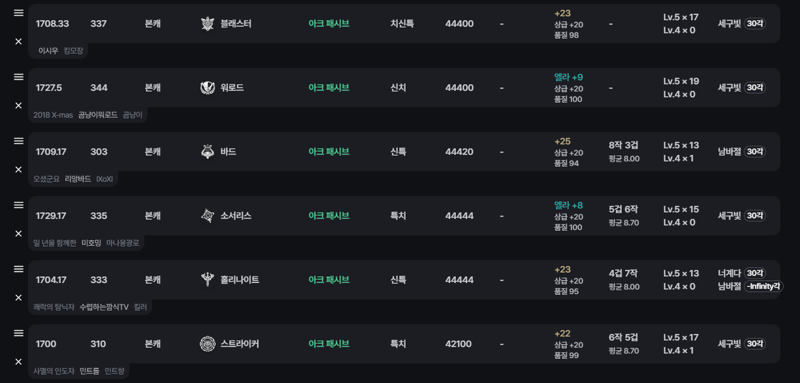Screen dimensions: 800x383
Task: Click the hamburger handle of the 스트라이커 row
Action: 18,333
